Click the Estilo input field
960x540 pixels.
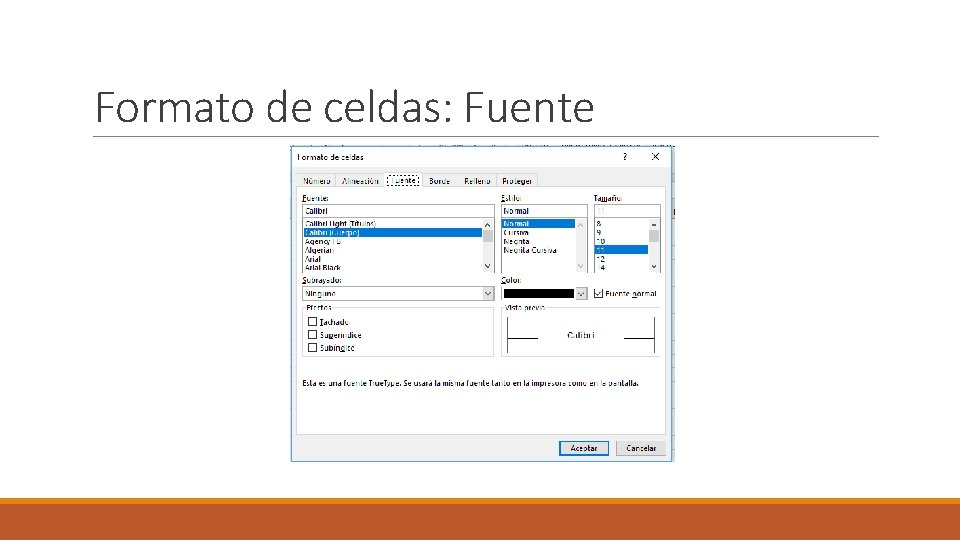(544, 211)
